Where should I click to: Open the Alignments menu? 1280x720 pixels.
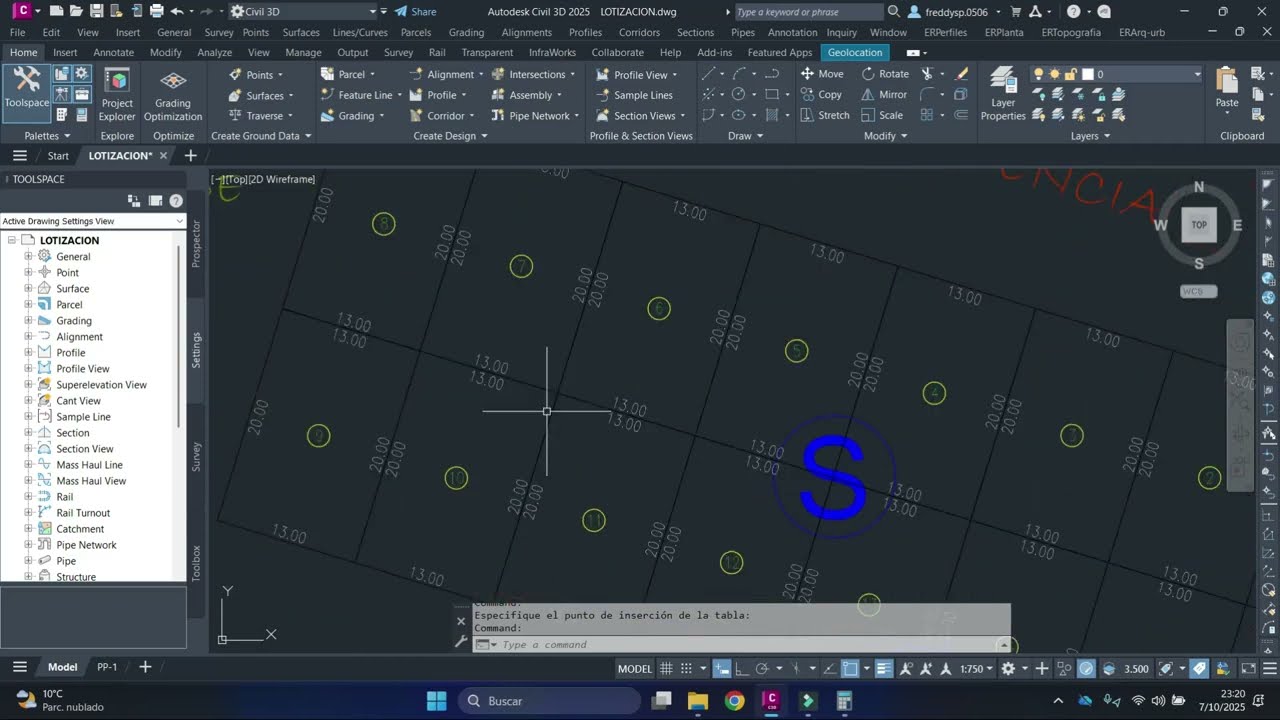pyautogui.click(x=527, y=32)
